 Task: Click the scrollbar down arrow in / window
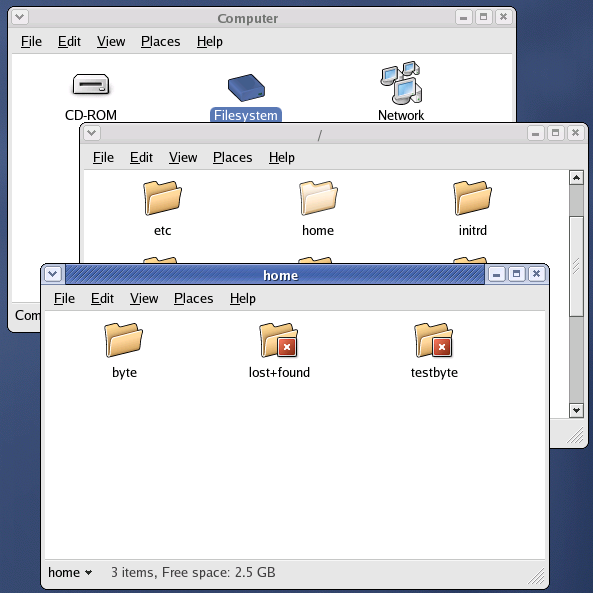click(576, 410)
